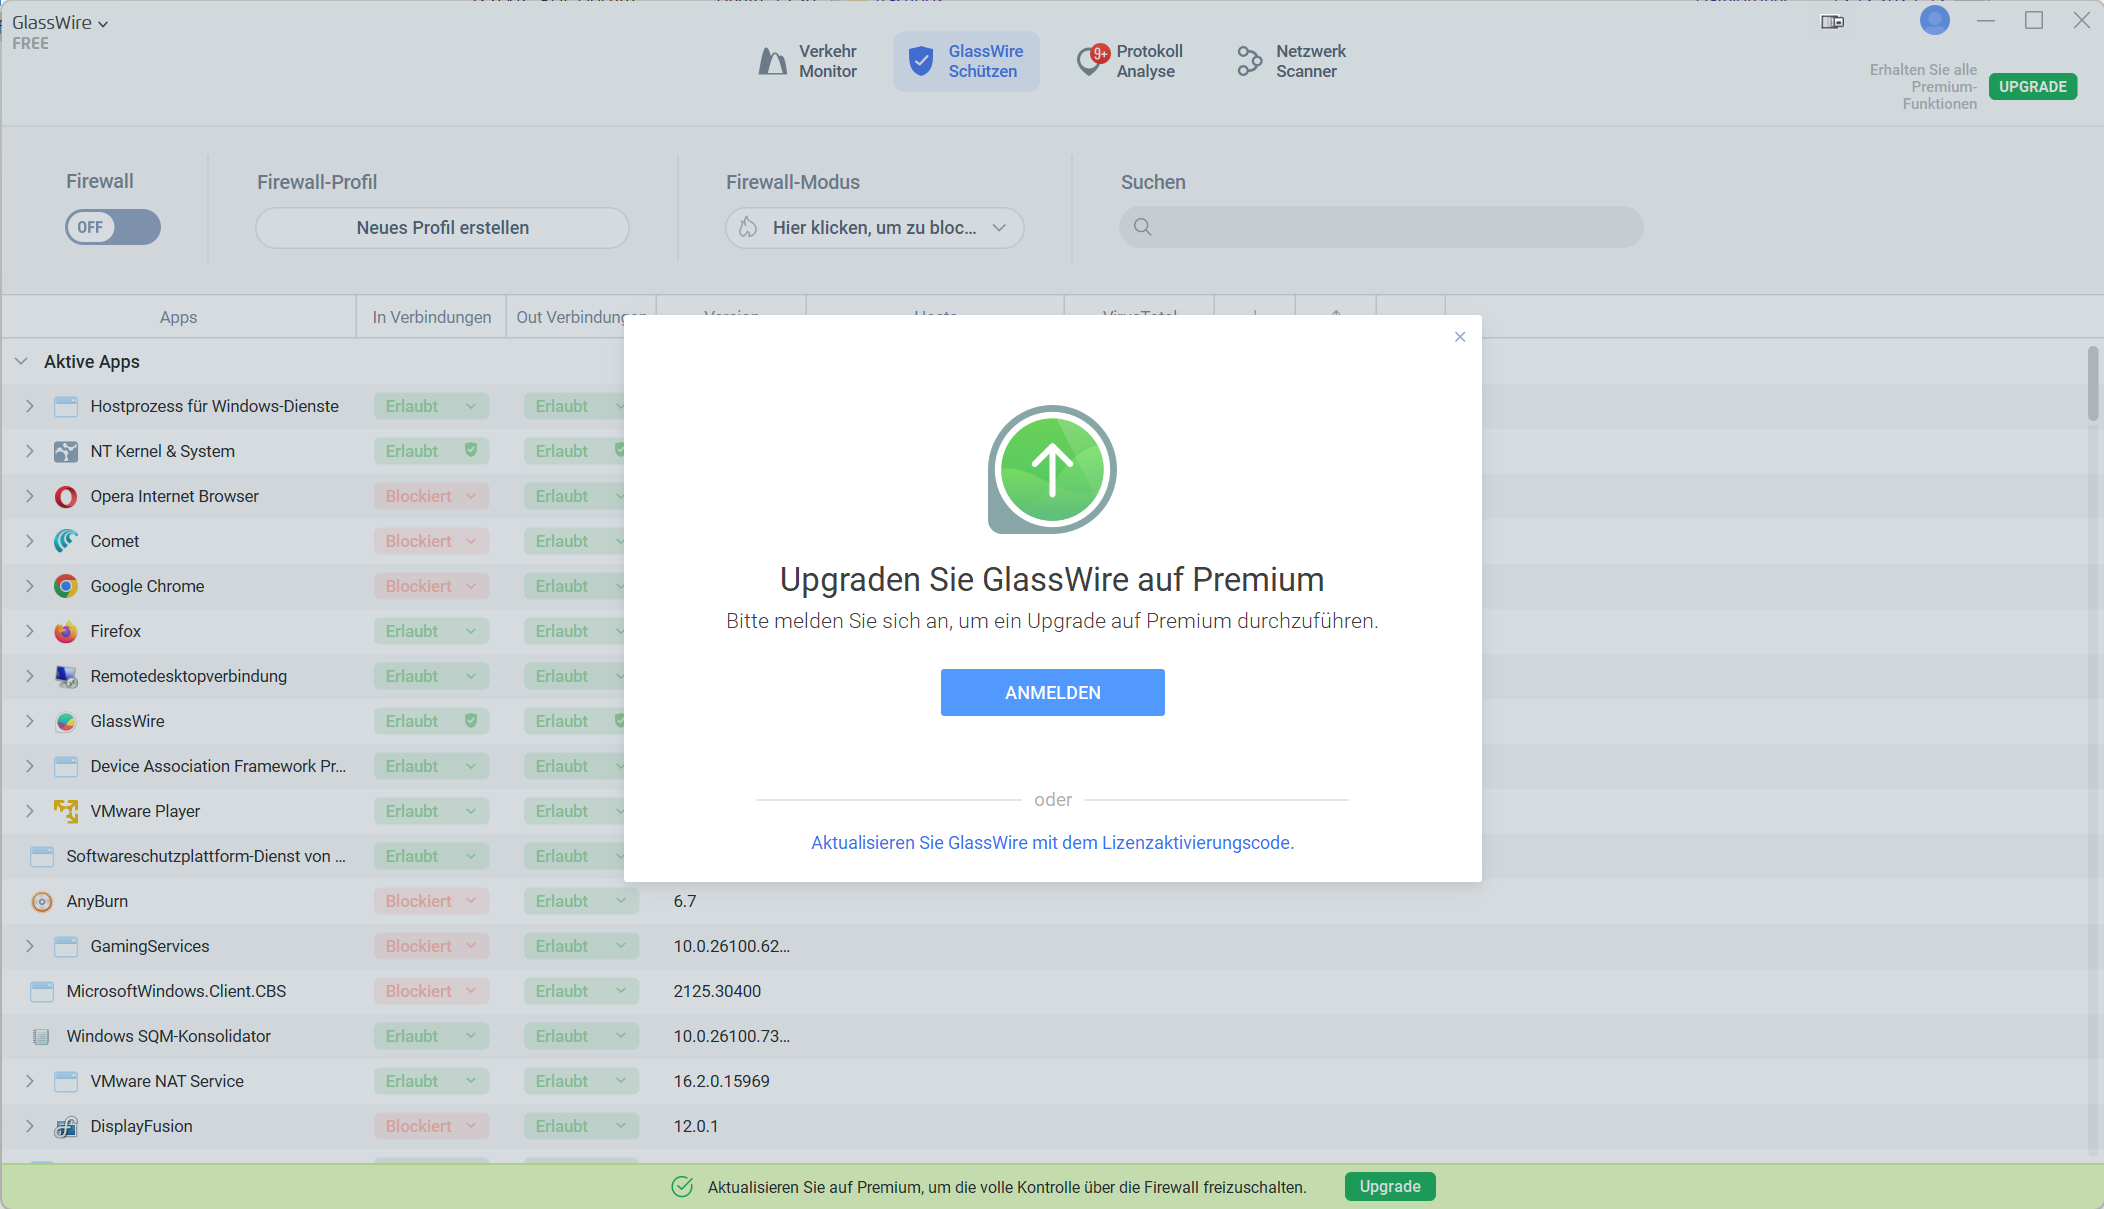Click the vertical scrollbar thumb
The image size is (2104, 1209).
[2092, 383]
